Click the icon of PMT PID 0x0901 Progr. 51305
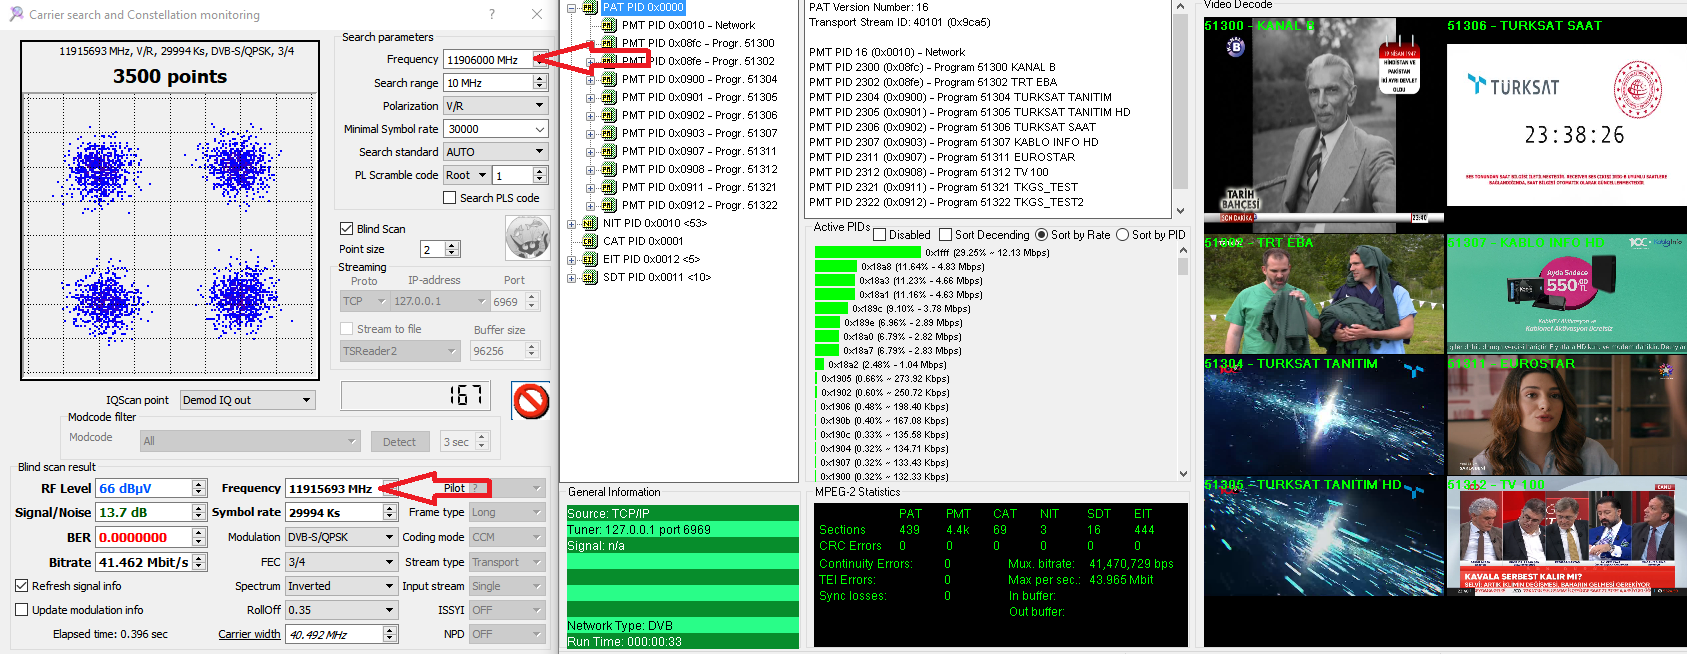This screenshot has height=654, width=1687. [x=609, y=97]
